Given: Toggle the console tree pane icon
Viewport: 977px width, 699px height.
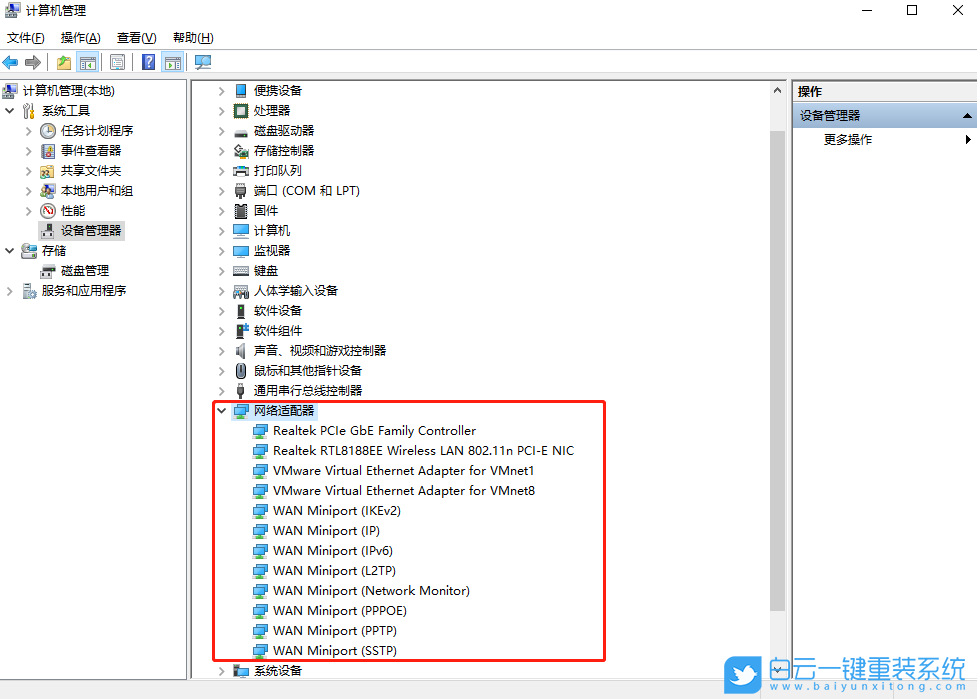Looking at the screenshot, I should (87, 61).
